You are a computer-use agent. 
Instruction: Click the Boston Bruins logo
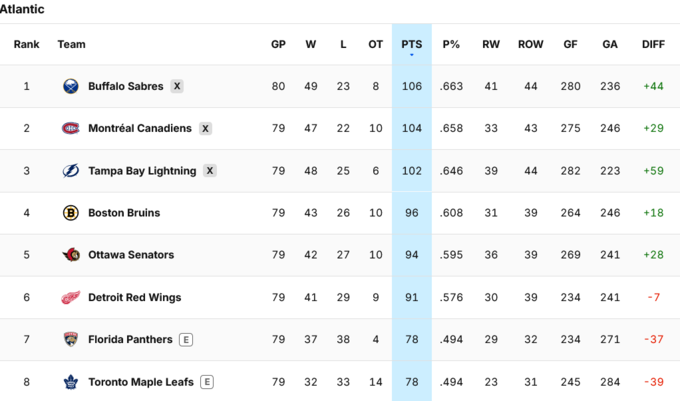(x=71, y=213)
